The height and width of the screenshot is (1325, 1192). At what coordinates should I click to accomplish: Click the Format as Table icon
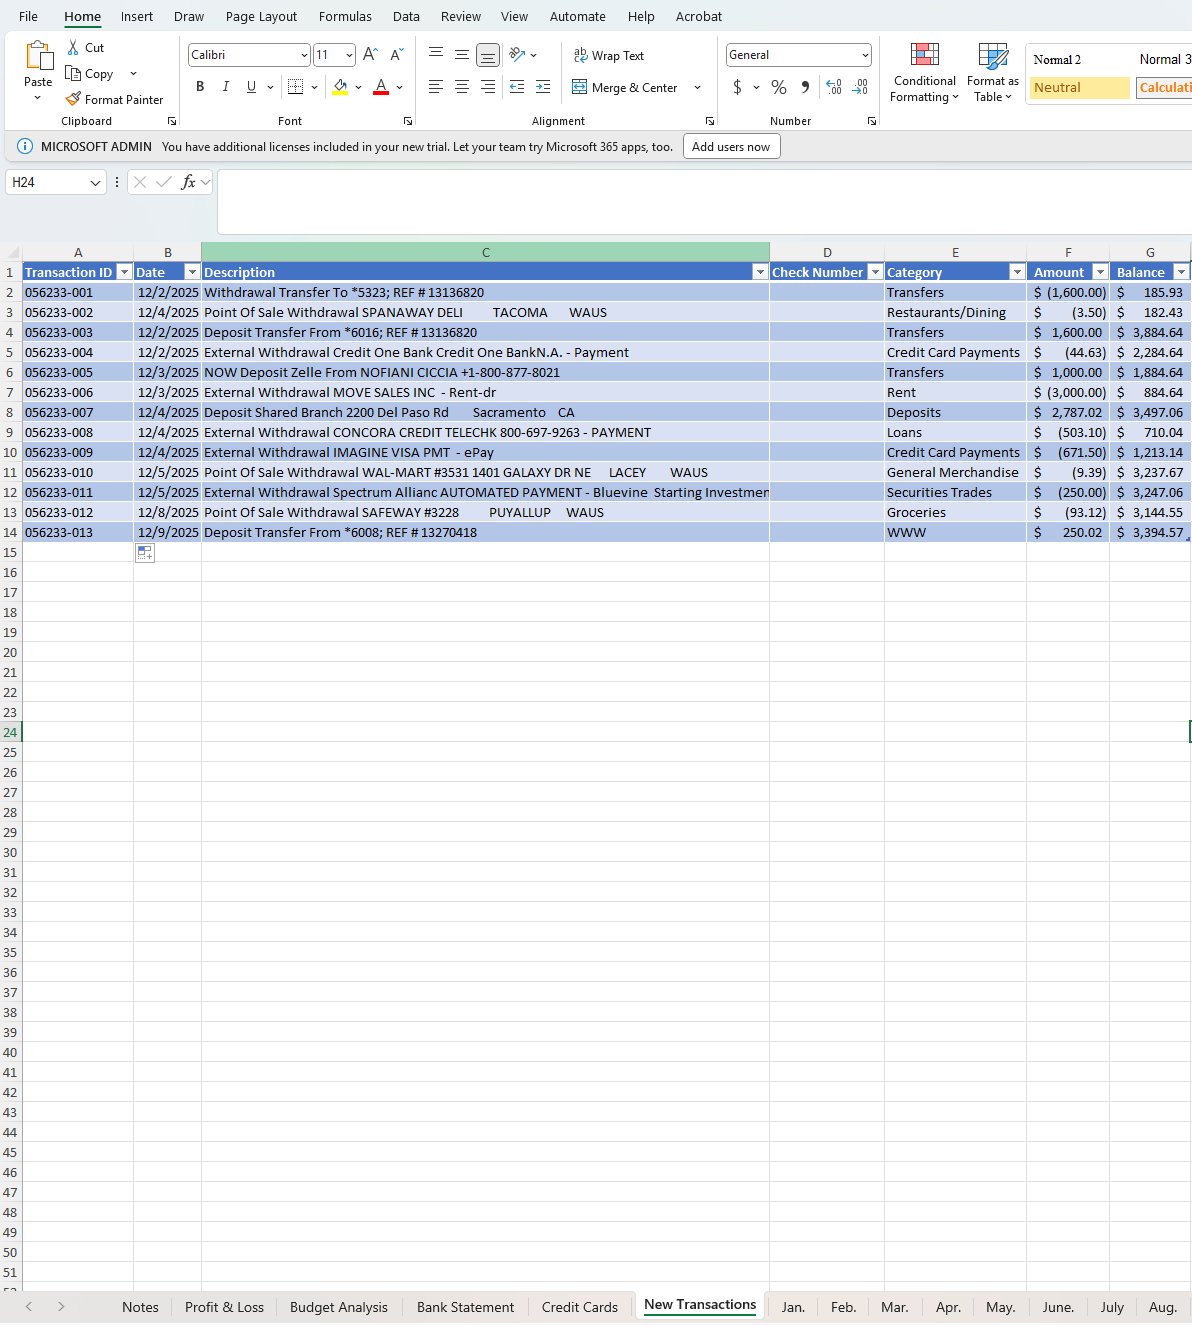[992, 73]
